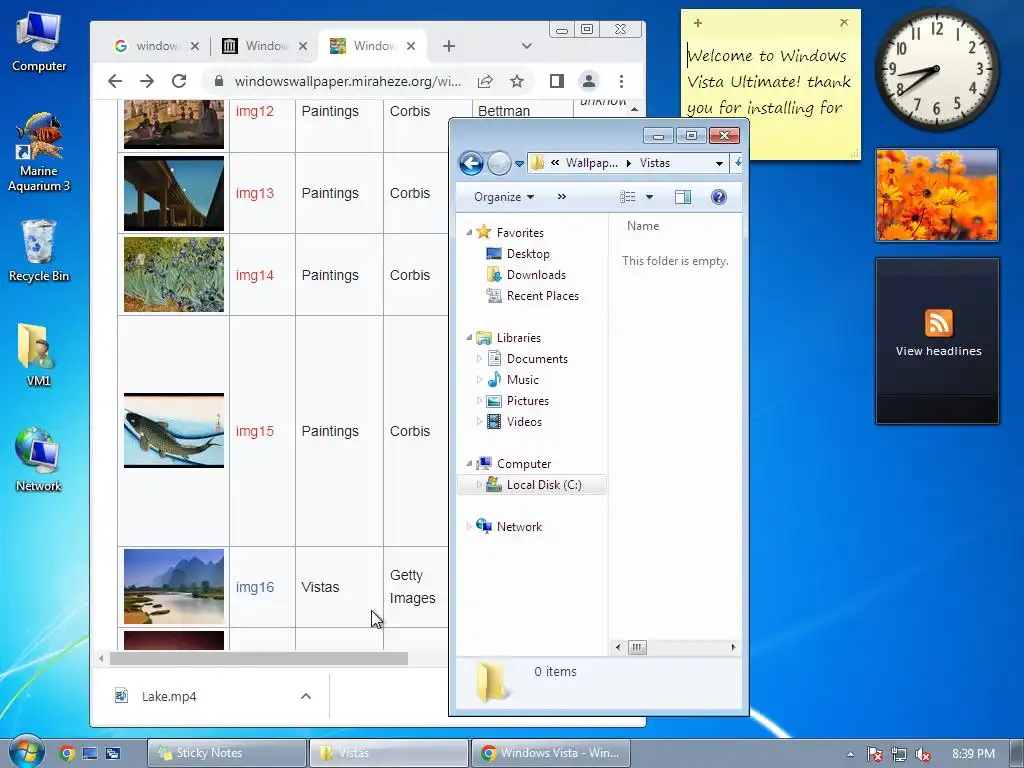Screen dimensions: 1024x768
Task: Open Chrome tab search chevron
Action: pos(526,46)
